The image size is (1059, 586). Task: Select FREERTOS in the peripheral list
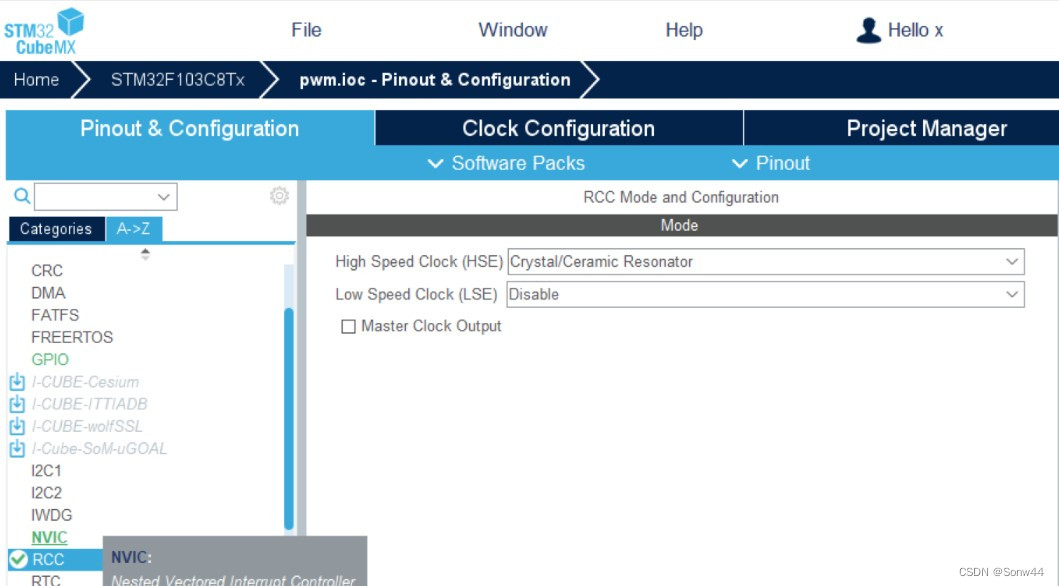[x=72, y=338]
